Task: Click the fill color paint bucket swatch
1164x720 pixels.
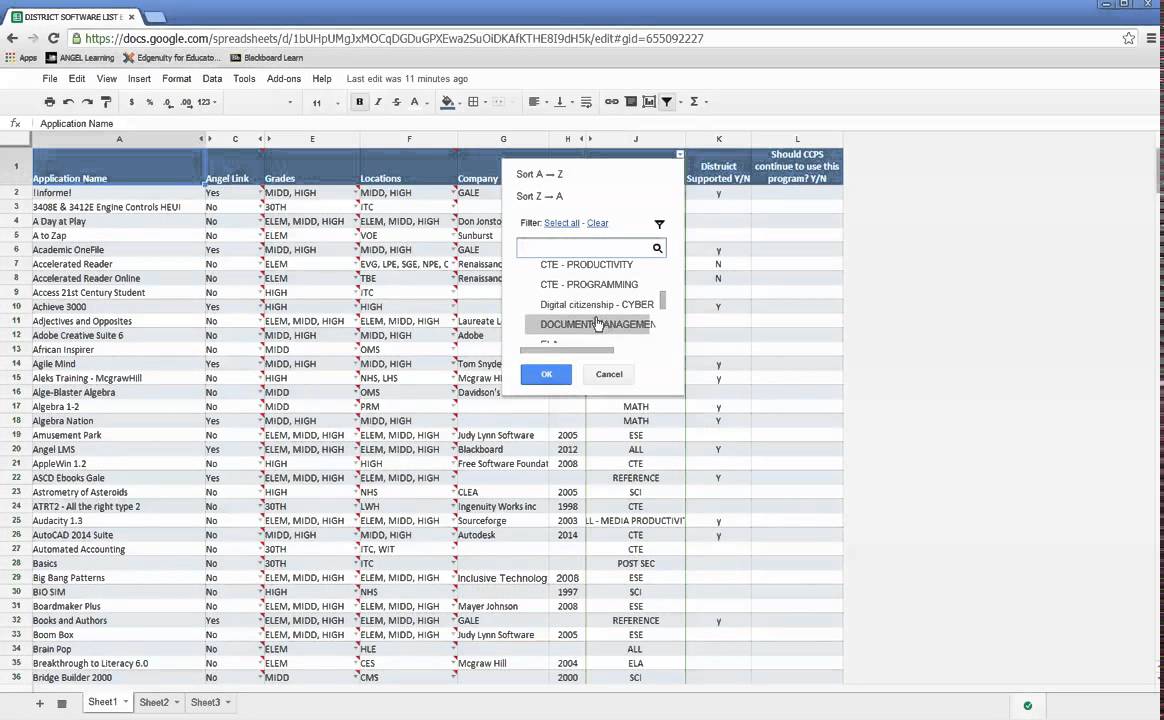Action: tap(448, 102)
